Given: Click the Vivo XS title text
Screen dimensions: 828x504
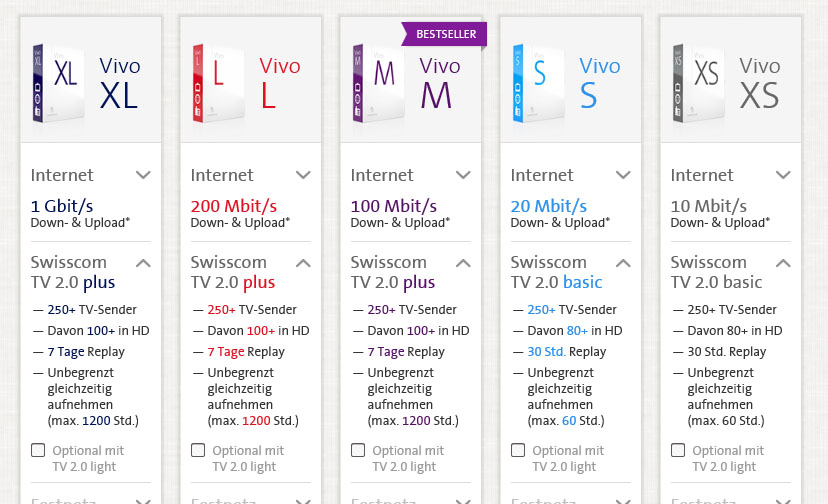Looking at the screenshot, I should click(x=759, y=83).
